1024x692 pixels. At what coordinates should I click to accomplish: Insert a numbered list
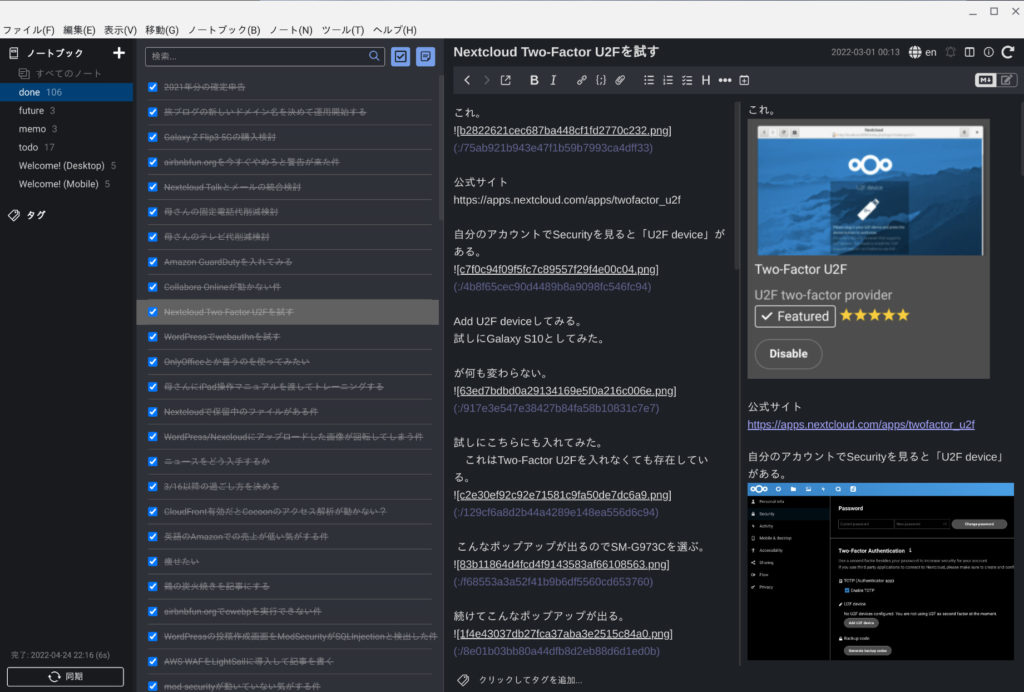pos(667,80)
